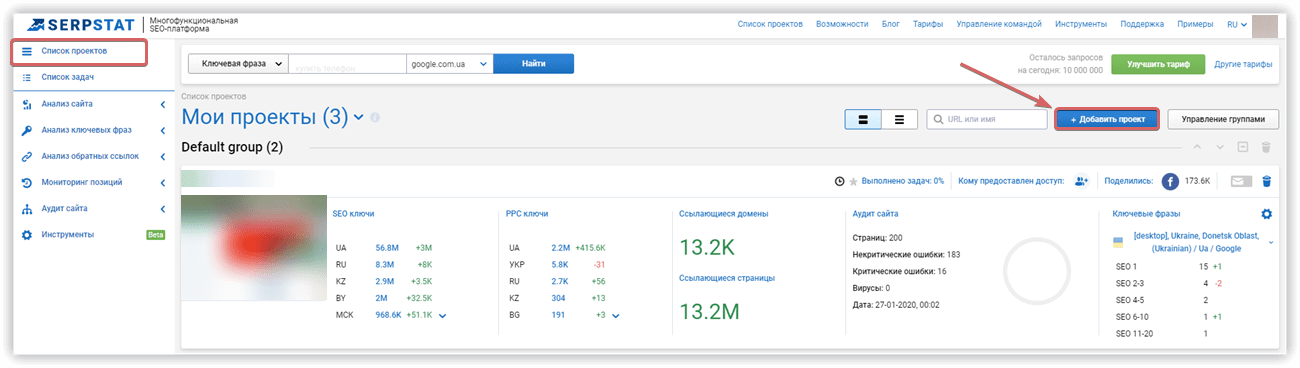Click the Мониторинг позиций history icon
Image resolution: width=1300 pixels, height=368 pixels.
click(x=27, y=182)
